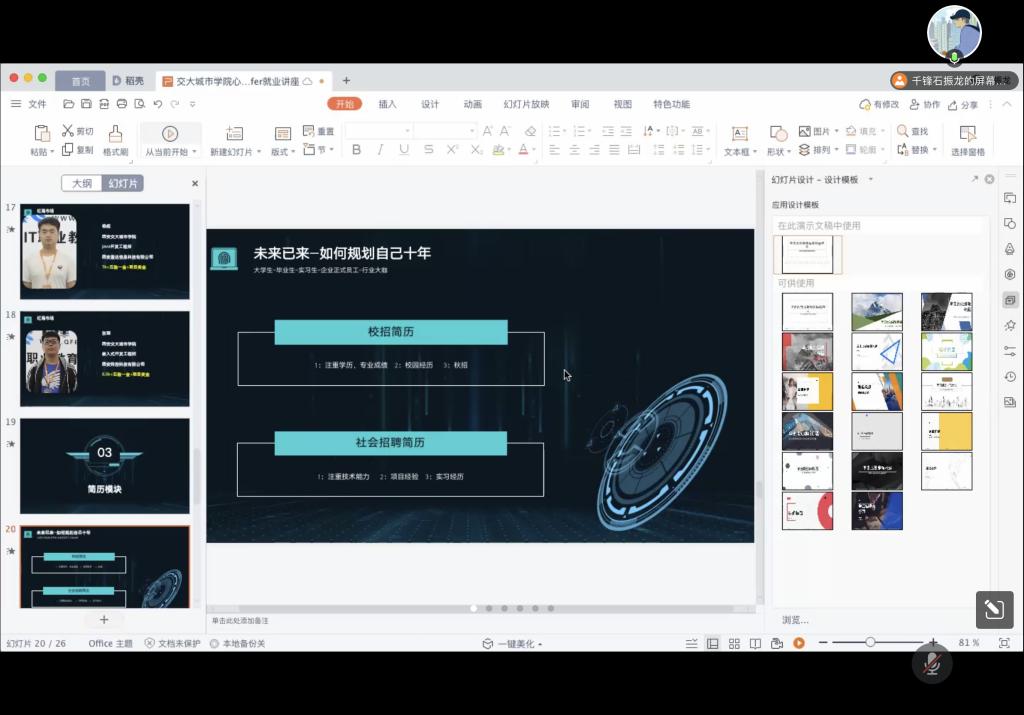Add a new slide with the plus button below thumbnails

pos(104,620)
